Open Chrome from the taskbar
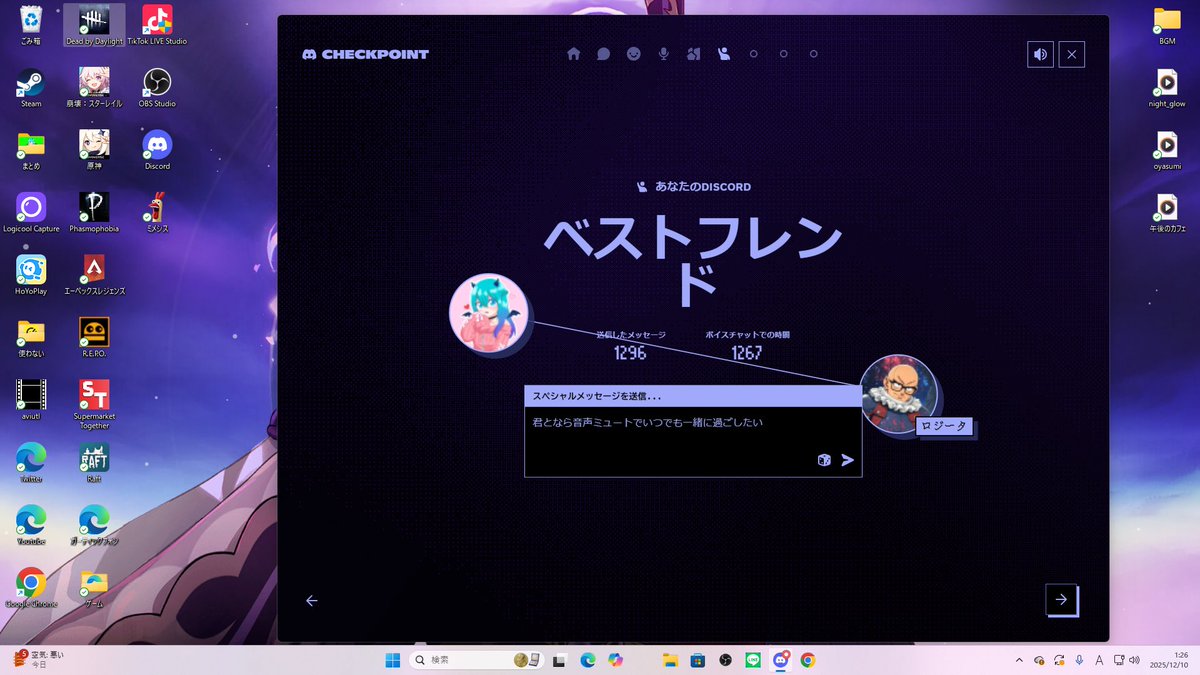The height and width of the screenshot is (675, 1200). coord(808,660)
